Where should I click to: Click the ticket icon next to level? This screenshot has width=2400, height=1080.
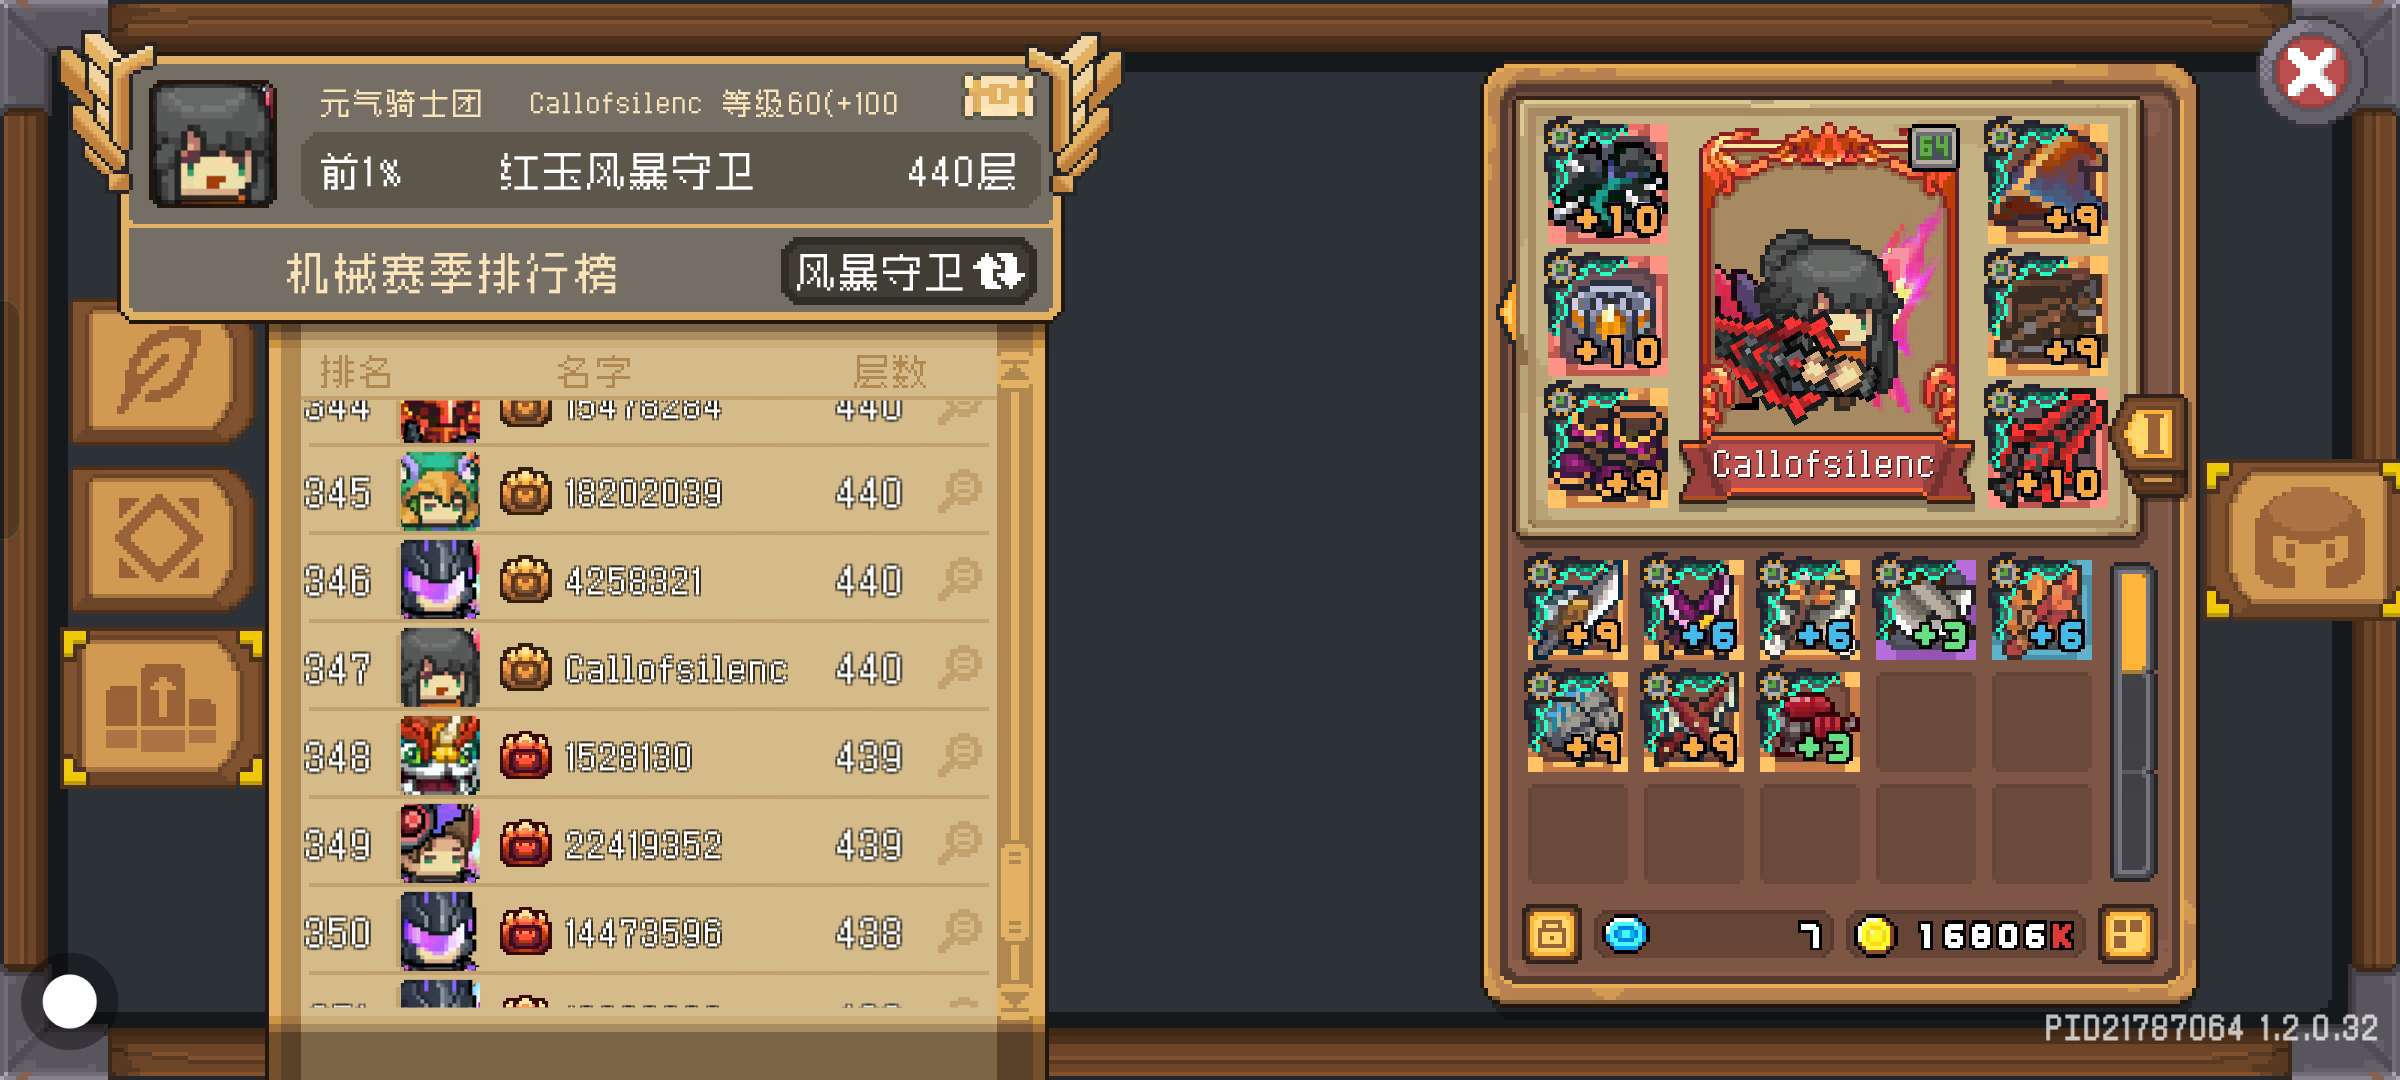click(998, 98)
